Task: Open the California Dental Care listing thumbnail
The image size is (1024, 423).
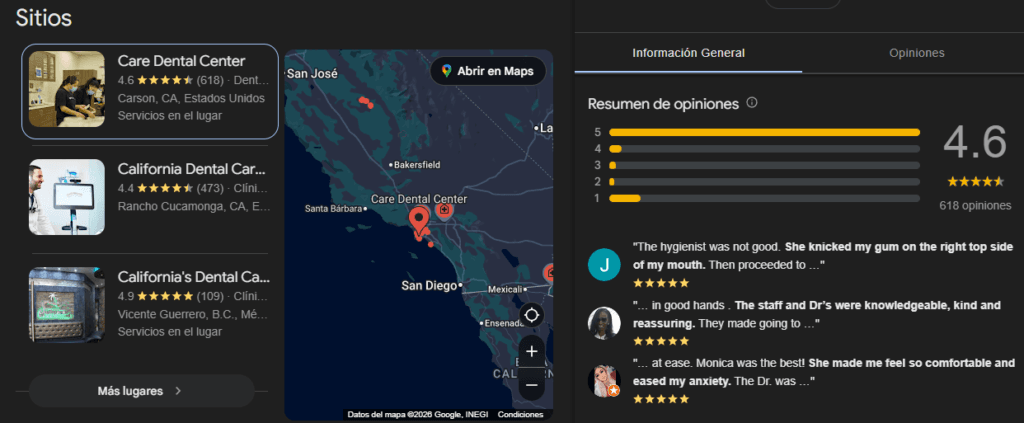Action: [x=67, y=197]
